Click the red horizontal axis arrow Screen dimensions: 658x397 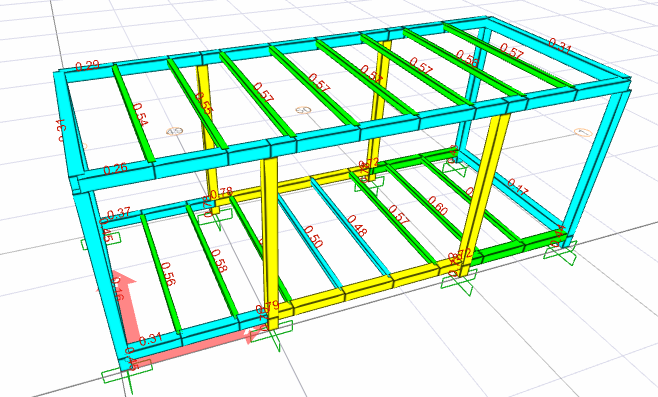point(197,345)
